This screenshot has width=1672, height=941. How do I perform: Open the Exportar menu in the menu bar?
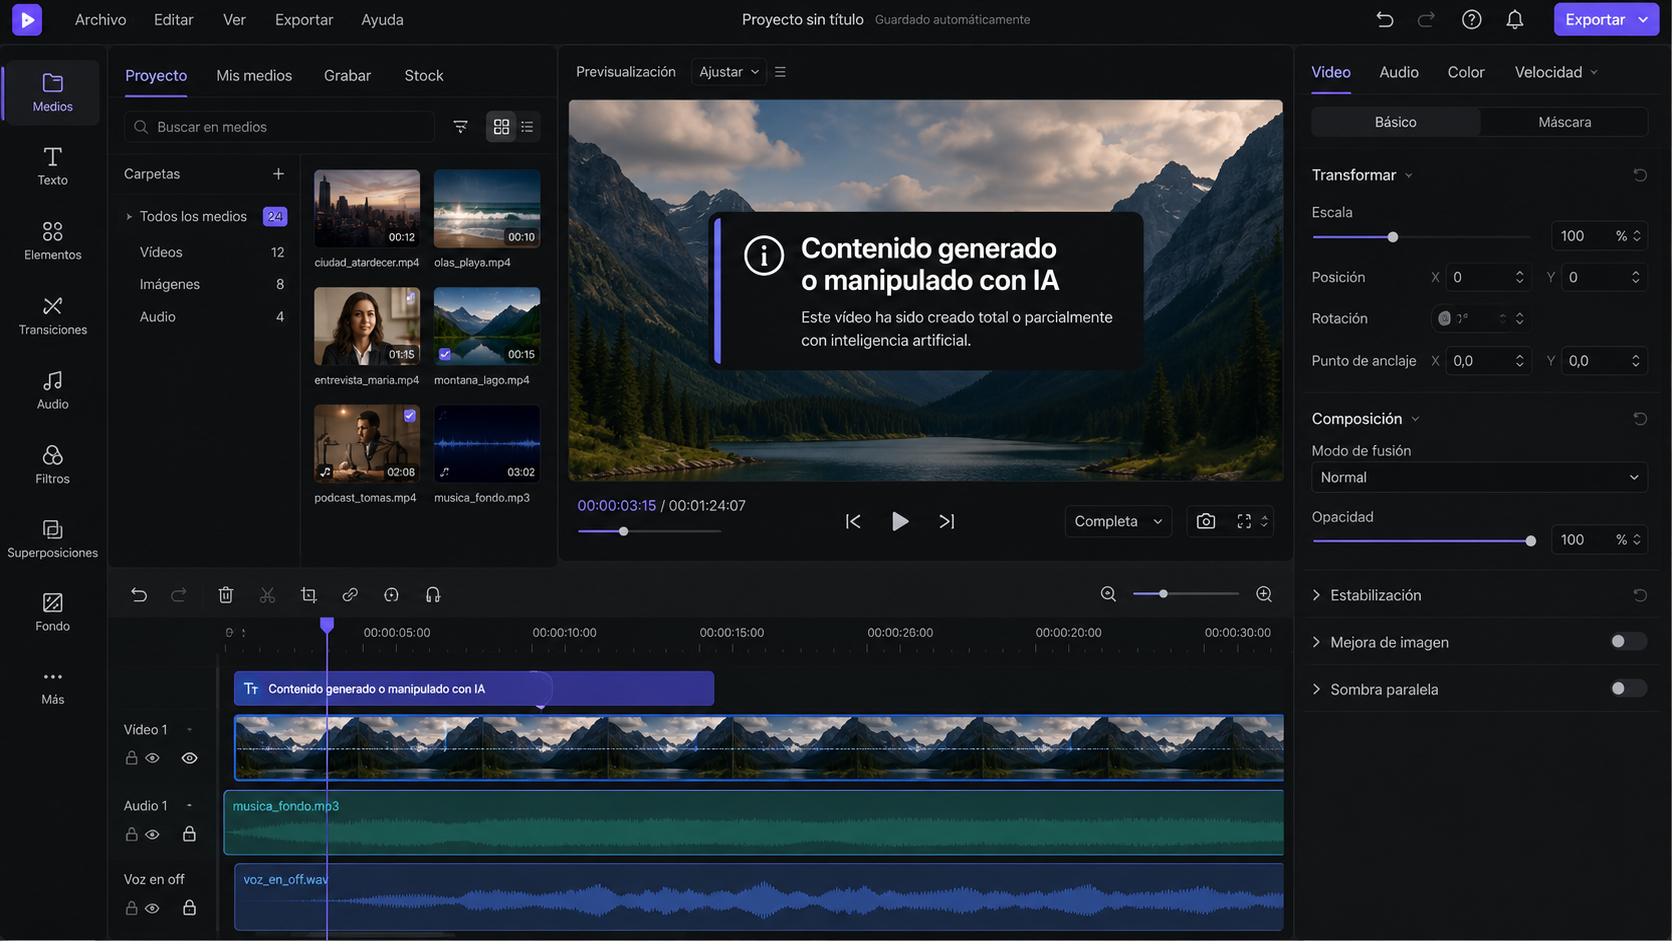(x=304, y=19)
